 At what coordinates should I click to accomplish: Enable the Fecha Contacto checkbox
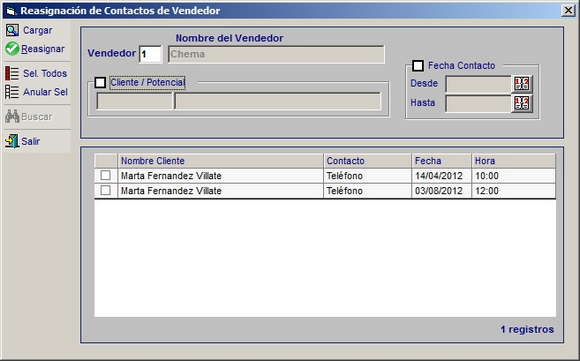coord(418,66)
